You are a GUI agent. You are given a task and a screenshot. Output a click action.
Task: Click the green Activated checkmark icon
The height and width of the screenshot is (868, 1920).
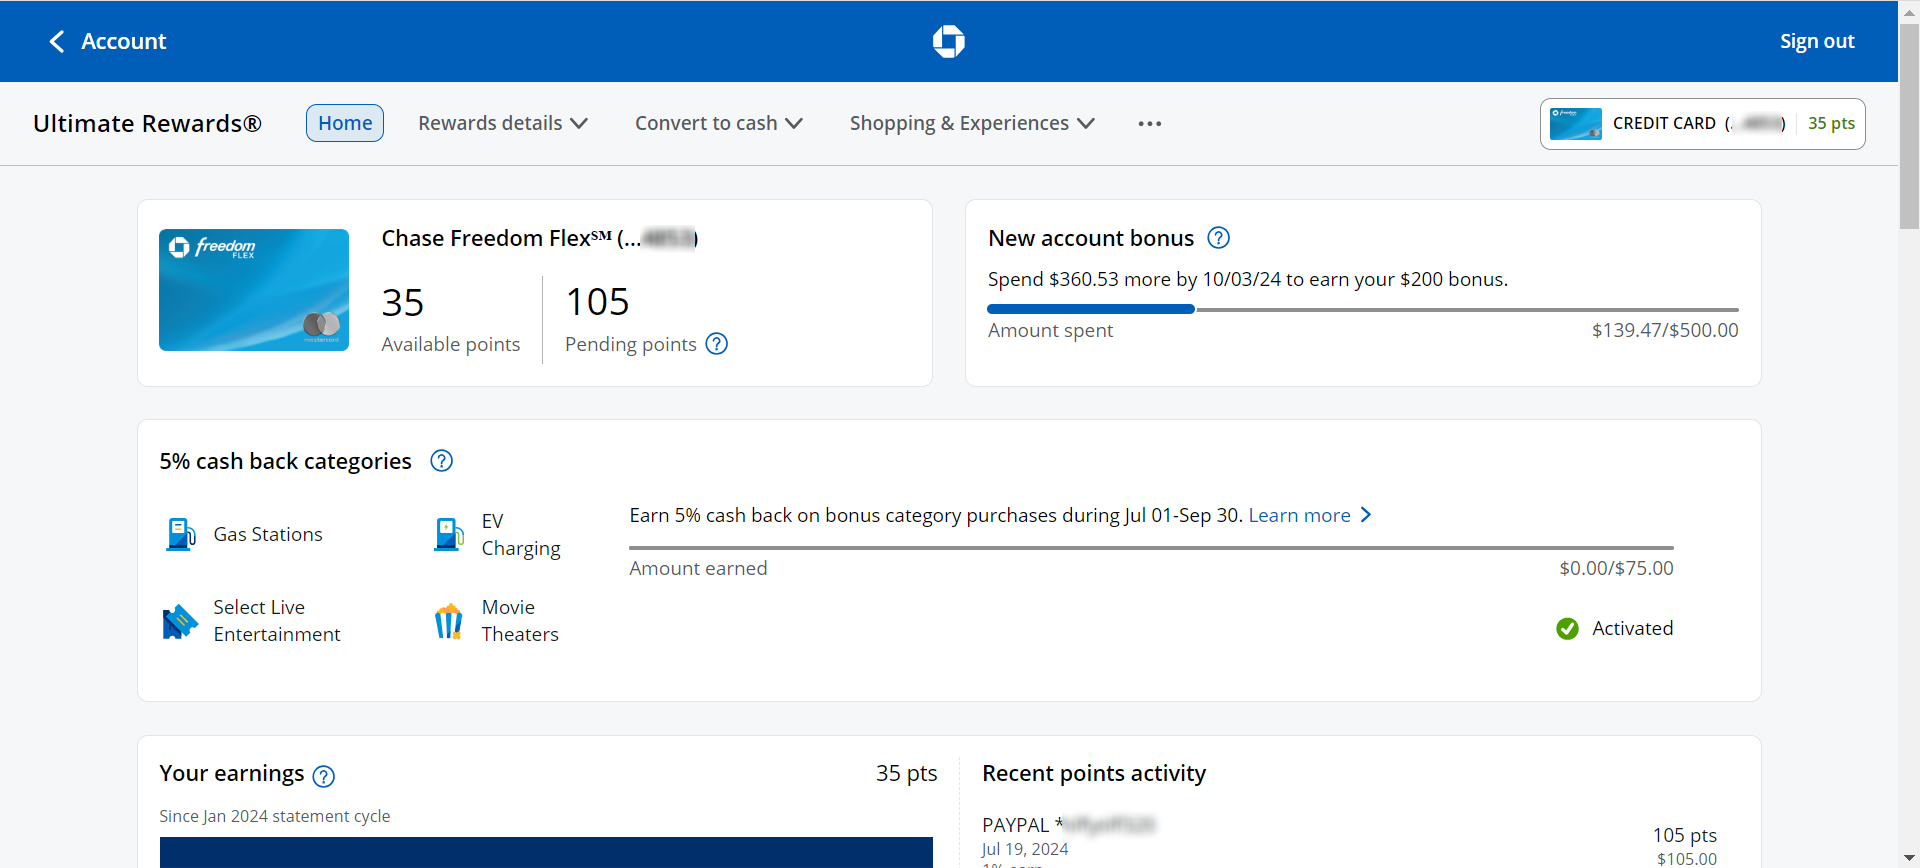[x=1567, y=628]
